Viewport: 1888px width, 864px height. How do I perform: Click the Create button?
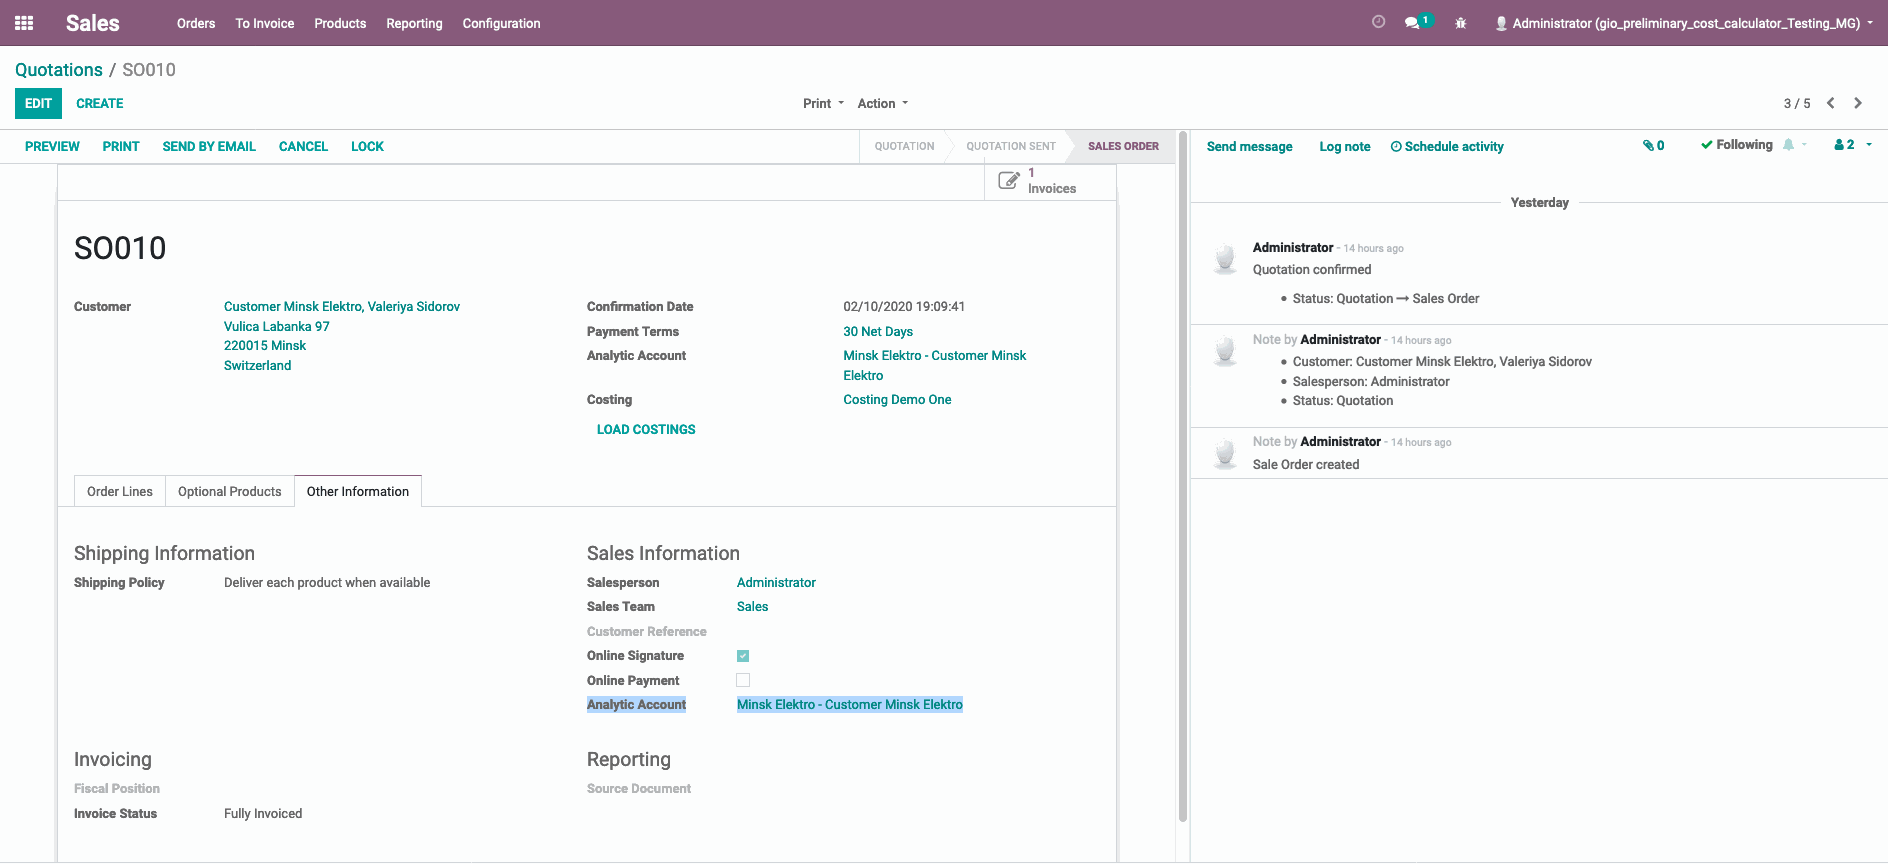(x=100, y=103)
